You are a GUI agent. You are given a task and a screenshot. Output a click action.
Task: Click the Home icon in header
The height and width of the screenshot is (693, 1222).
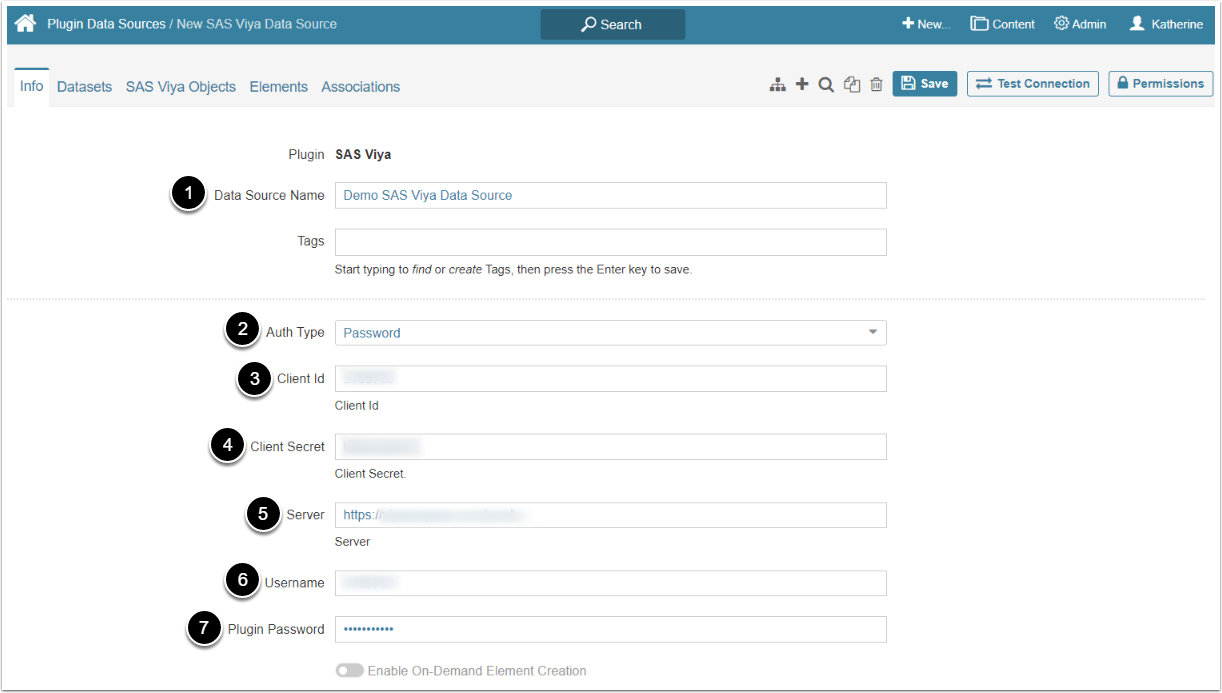point(25,23)
